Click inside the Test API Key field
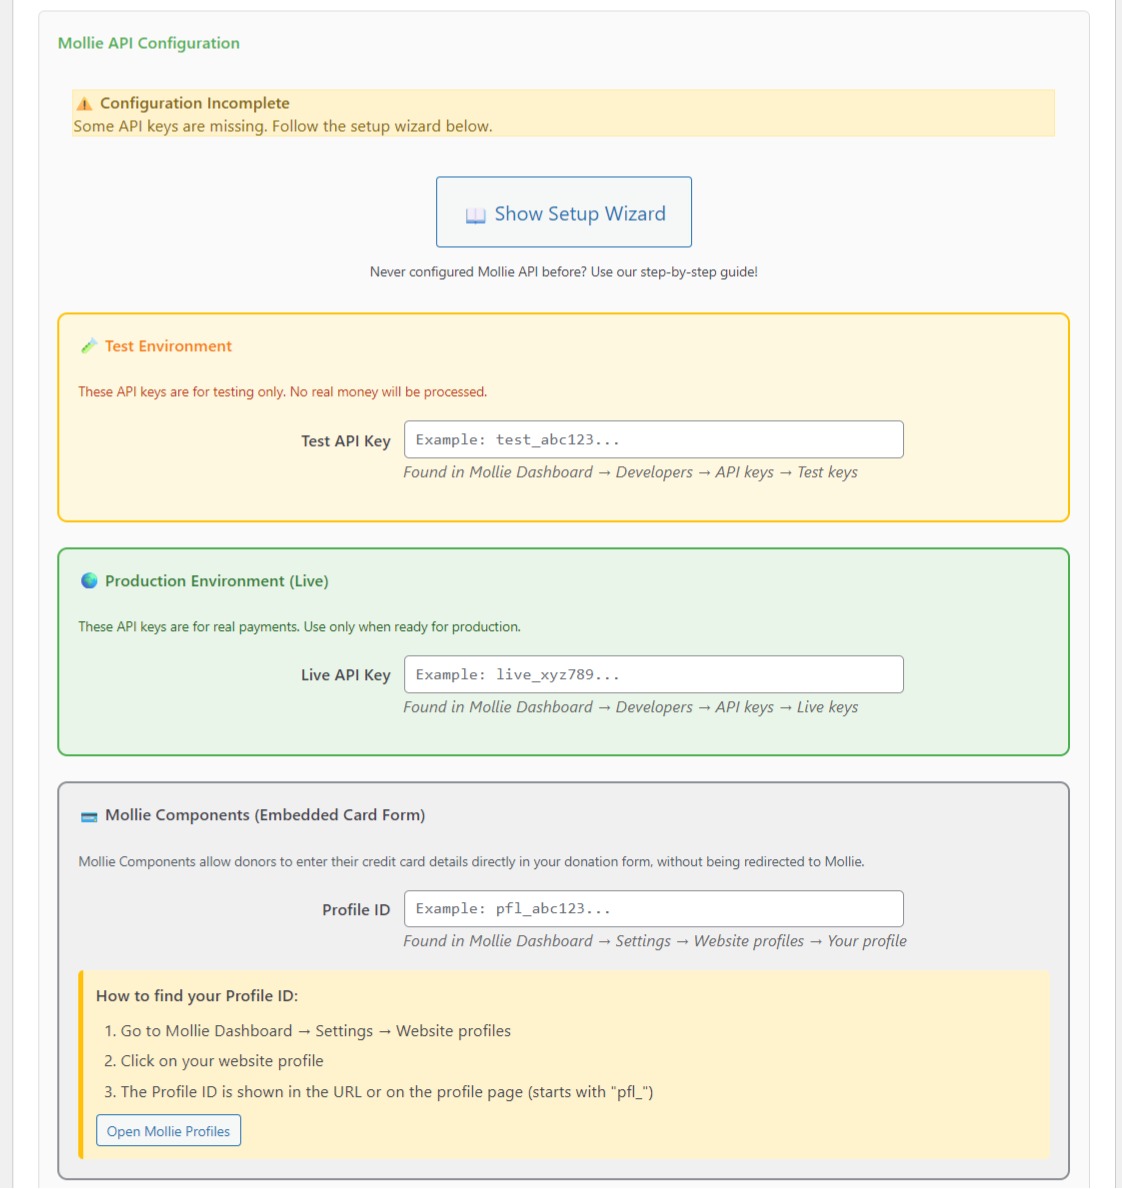Screen dimensions: 1122x1189 point(655,437)
